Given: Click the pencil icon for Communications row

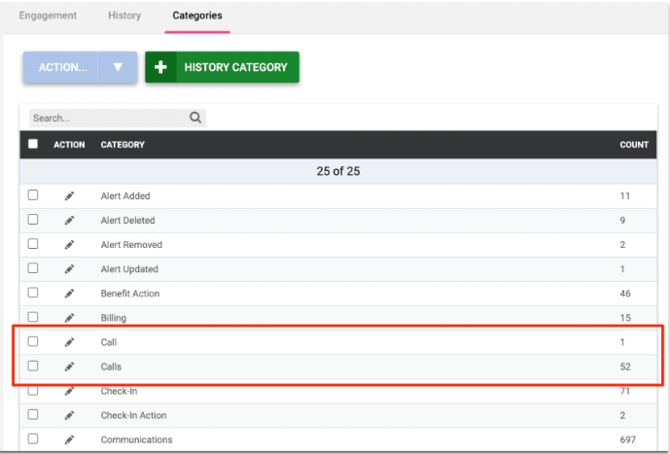Looking at the screenshot, I should [x=69, y=439].
